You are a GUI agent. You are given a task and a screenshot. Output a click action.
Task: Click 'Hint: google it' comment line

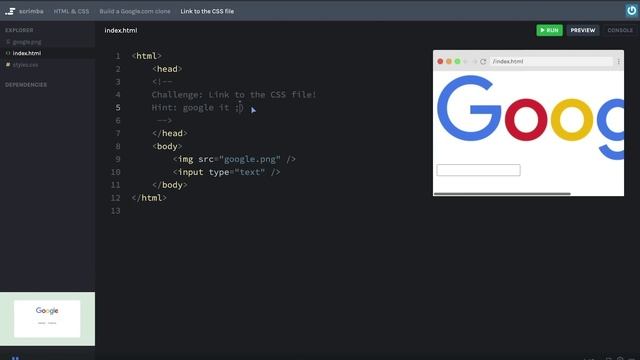(x=197, y=107)
